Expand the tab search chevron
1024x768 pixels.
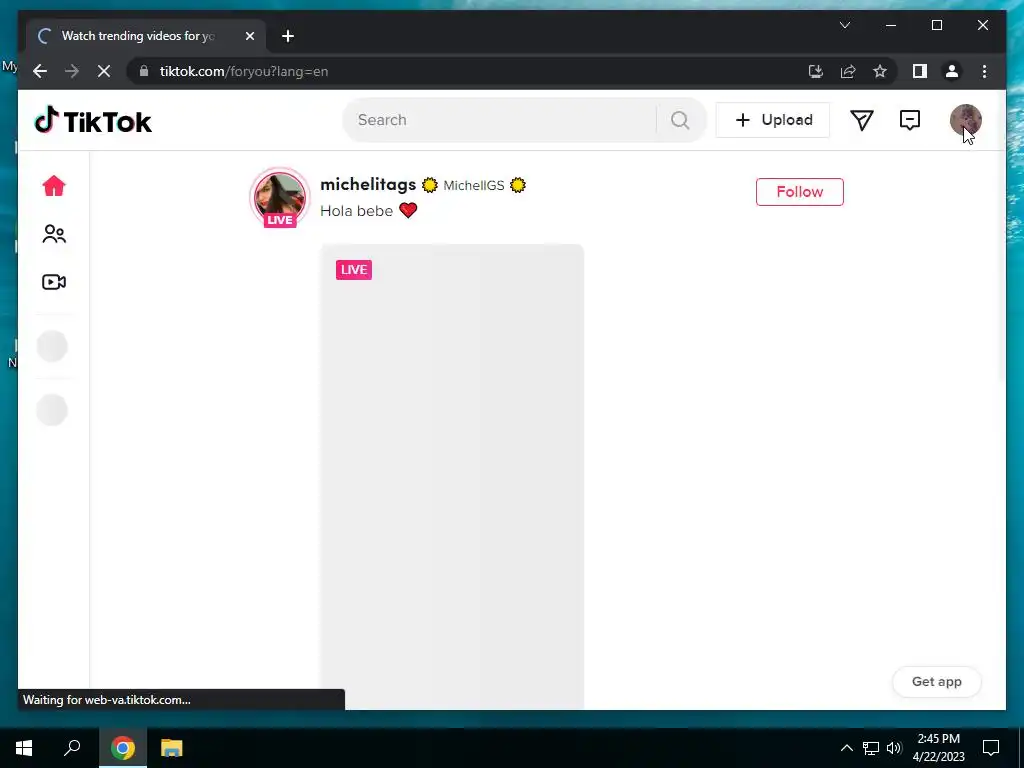844,25
